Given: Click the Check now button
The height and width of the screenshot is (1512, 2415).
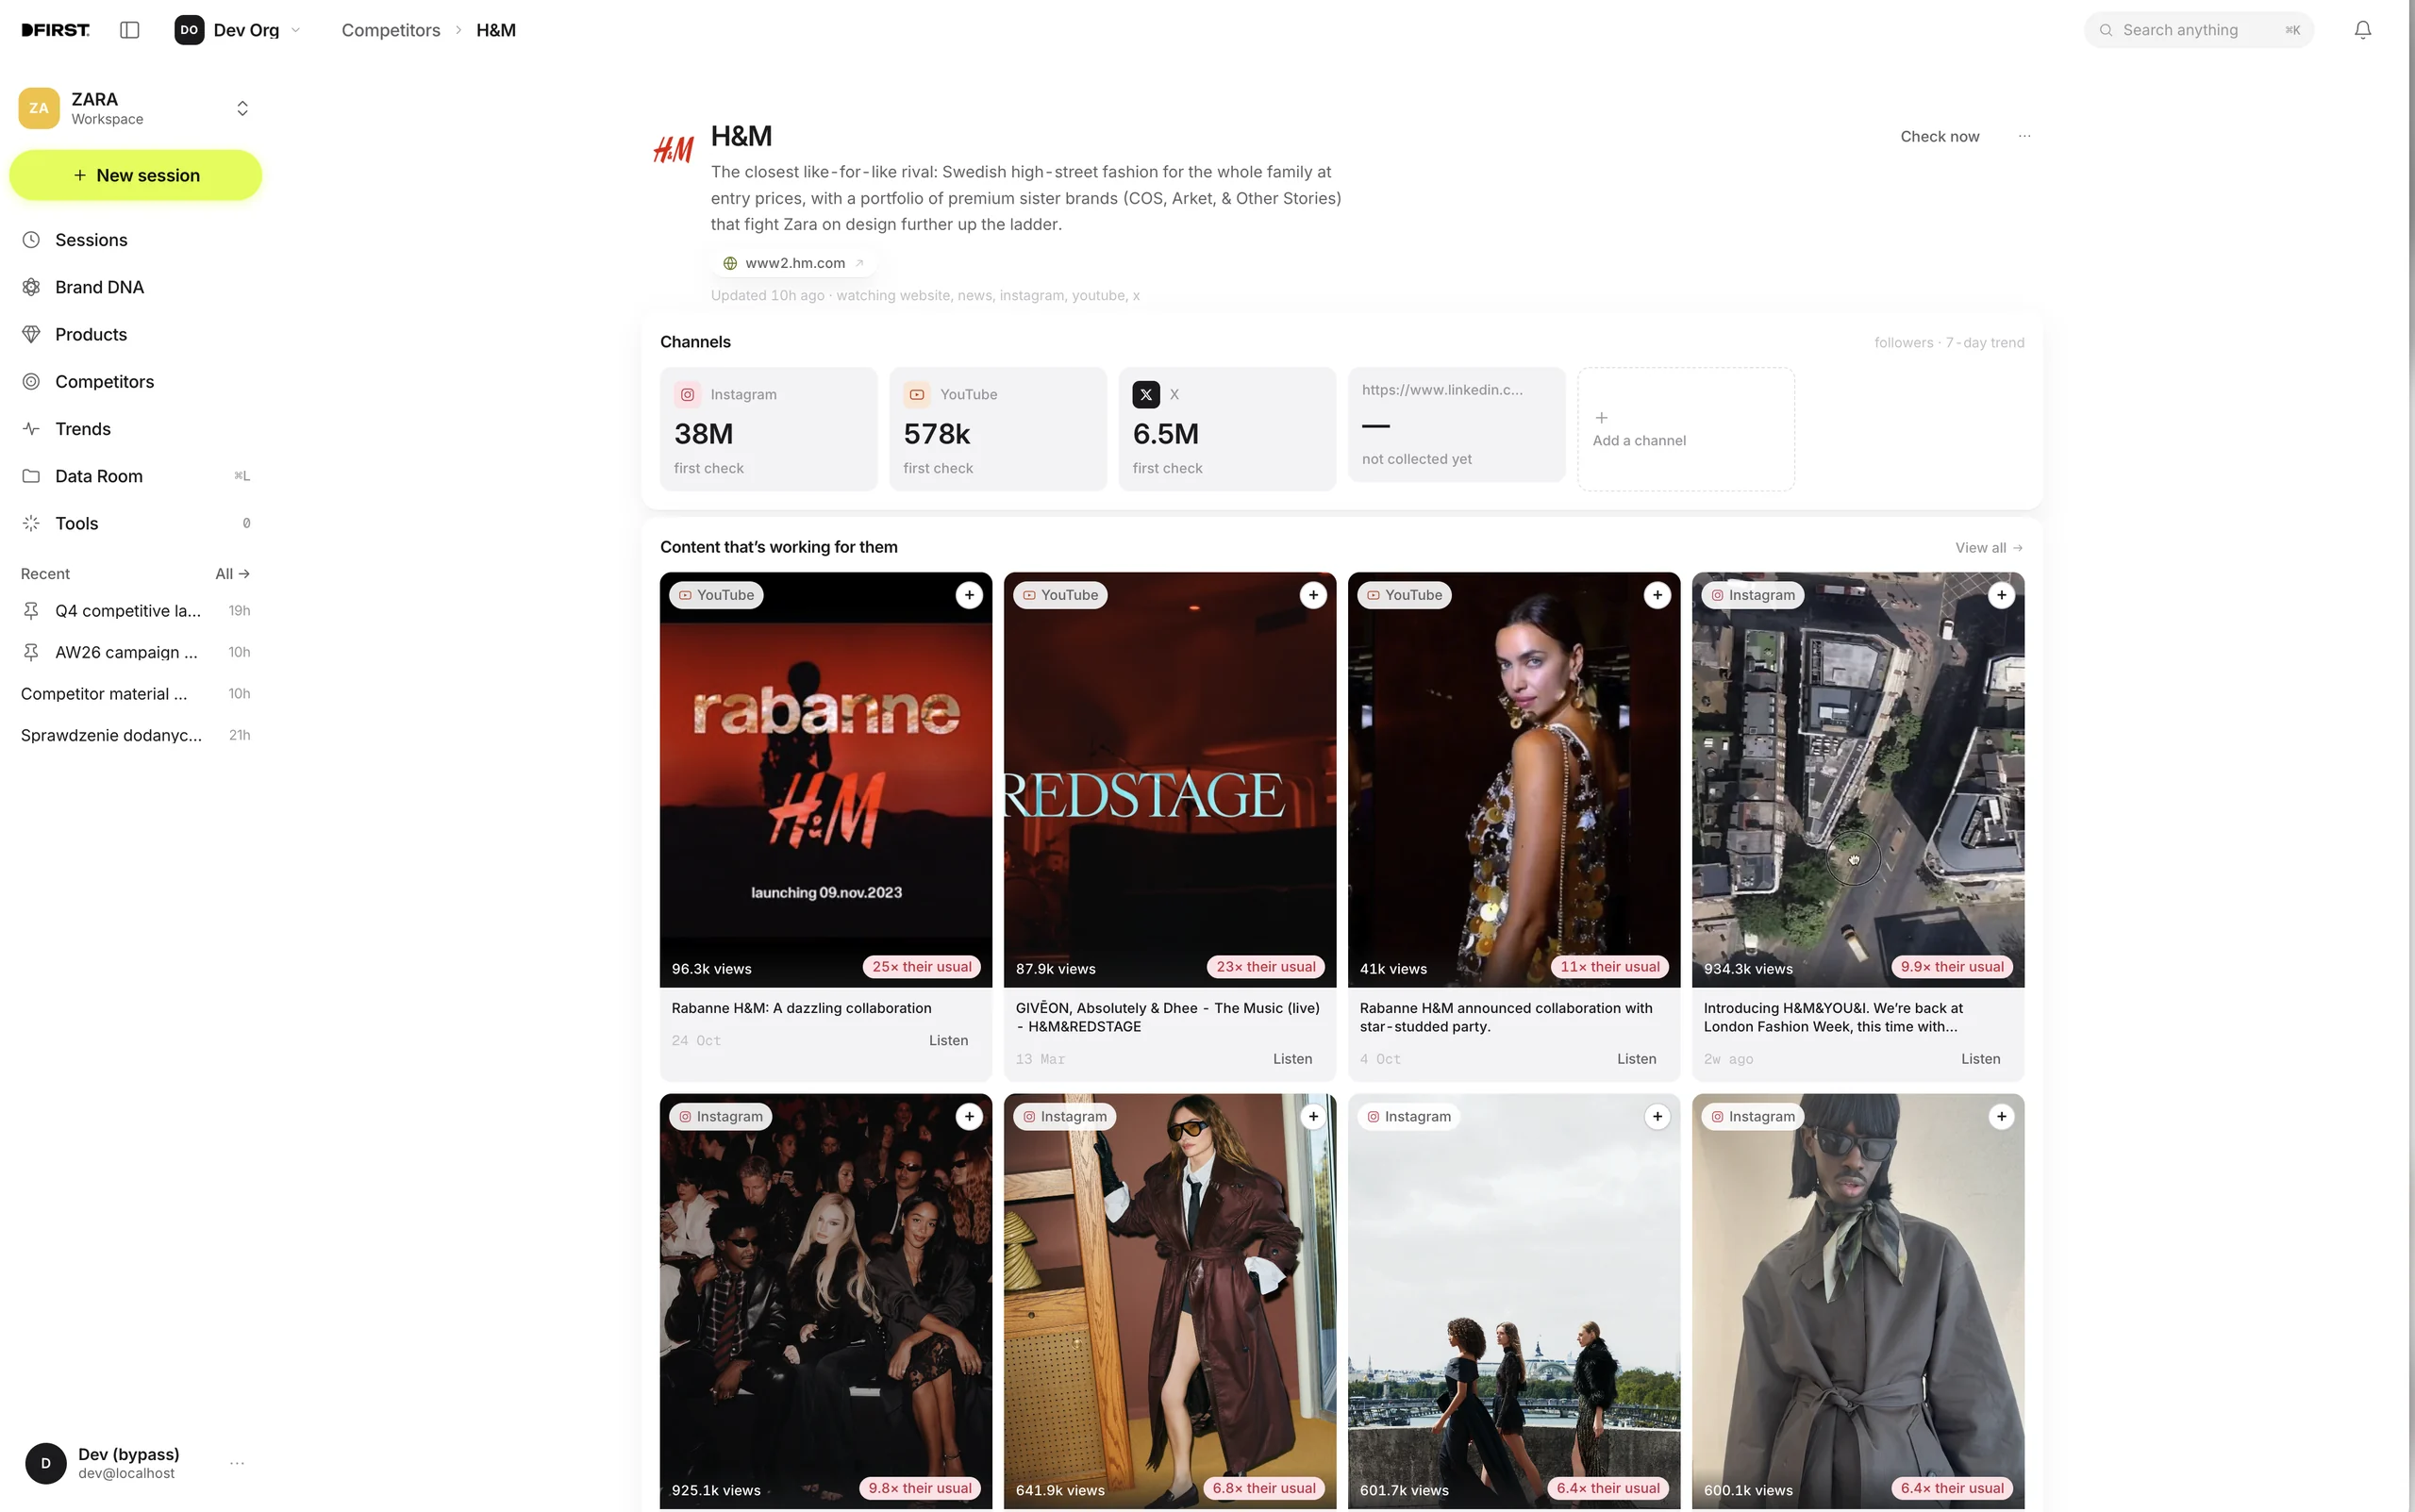Looking at the screenshot, I should coord(1939,136).
